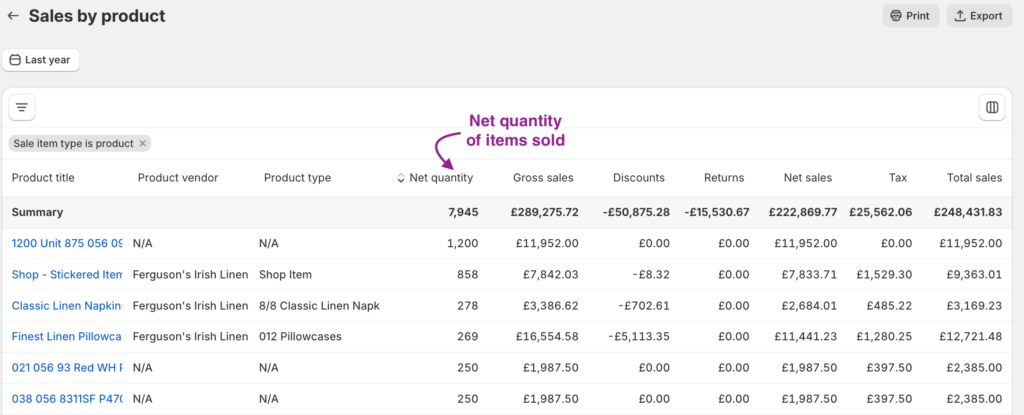Open the Finest Linen Pillowcase product link
The width and height of the screenshot is (1024, 415).
click(67, 337)
